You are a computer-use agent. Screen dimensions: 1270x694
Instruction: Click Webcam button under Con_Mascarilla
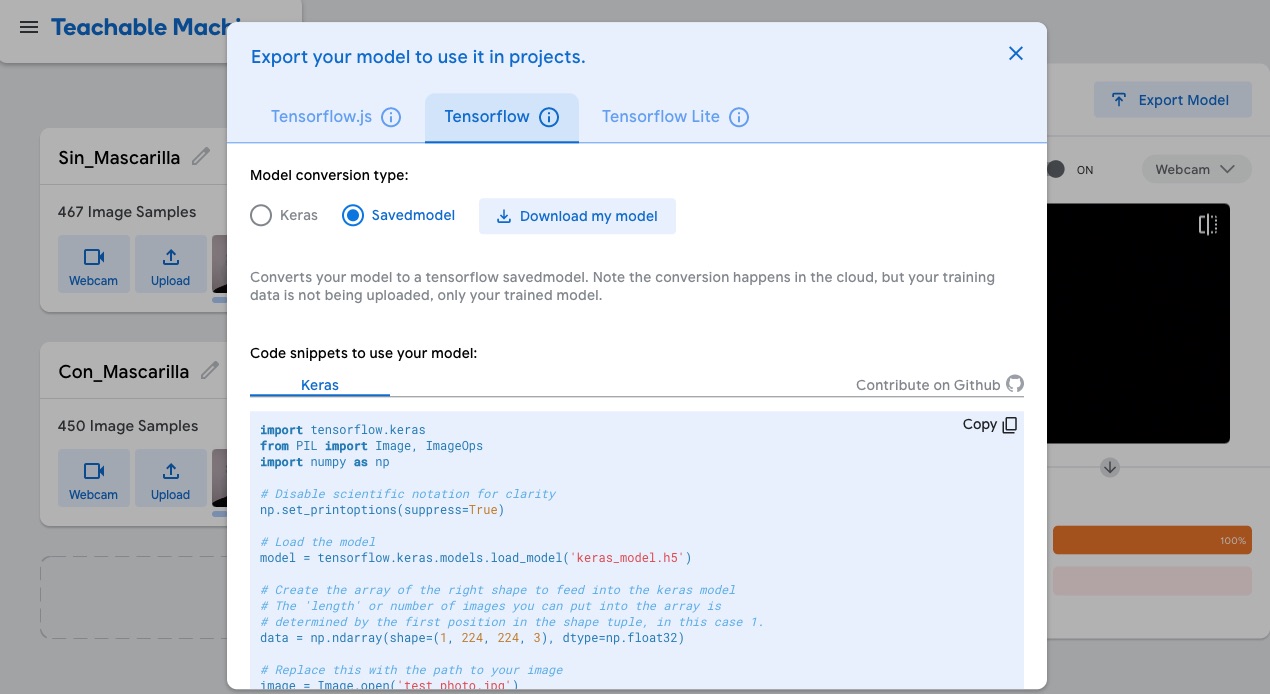coord(94,478)
